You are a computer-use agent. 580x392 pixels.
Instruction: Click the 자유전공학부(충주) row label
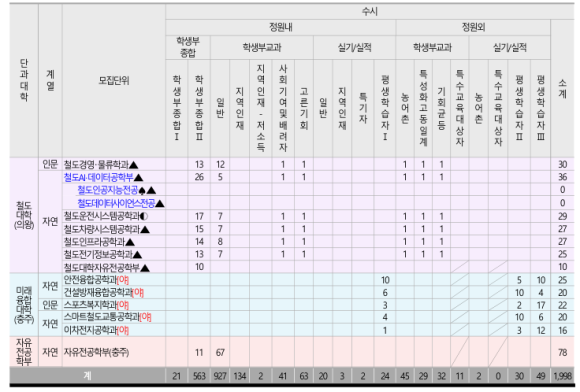point(96,352)
